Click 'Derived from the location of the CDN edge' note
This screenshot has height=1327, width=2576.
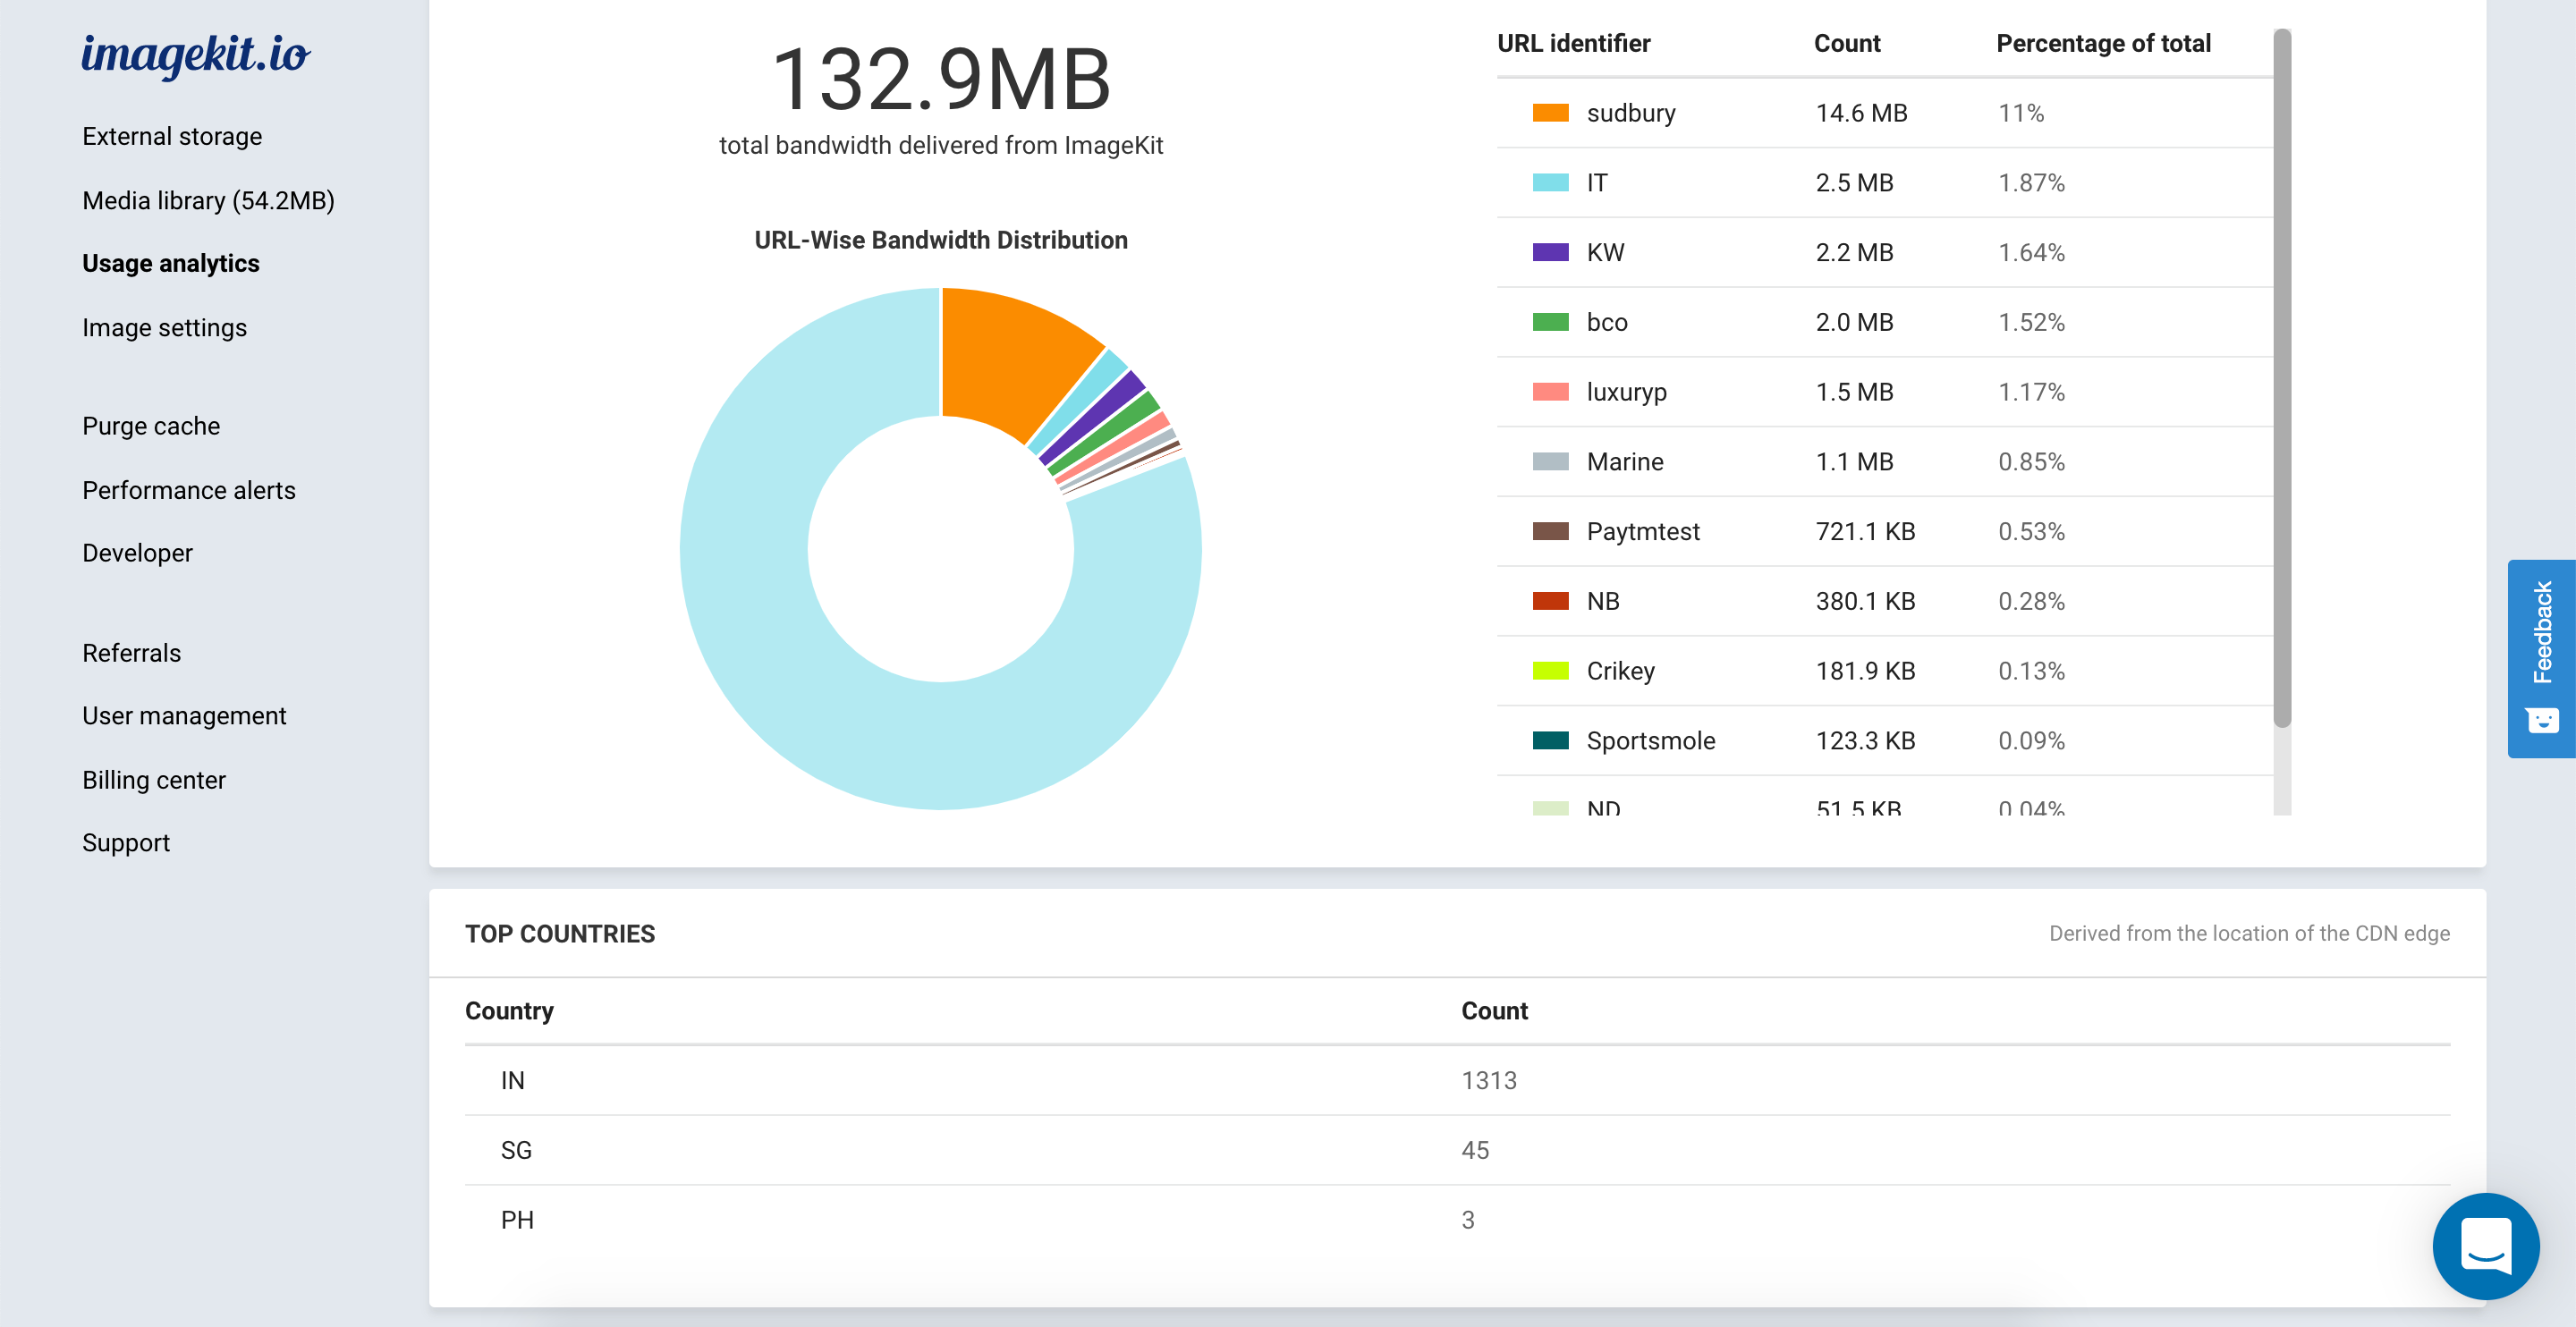tap(2249, 933)
